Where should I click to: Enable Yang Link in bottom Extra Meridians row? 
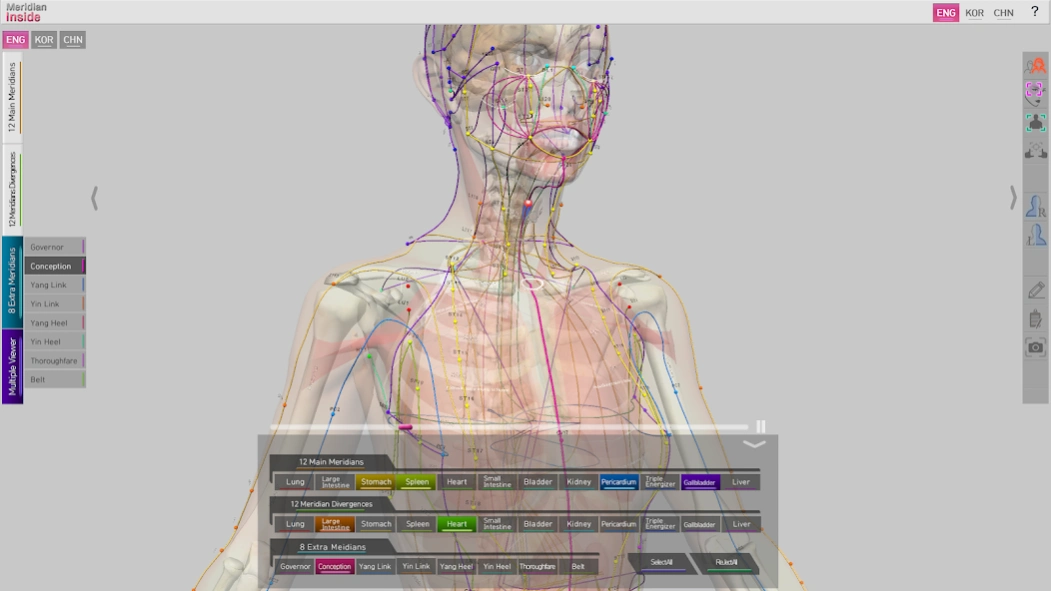click(375, 566)
